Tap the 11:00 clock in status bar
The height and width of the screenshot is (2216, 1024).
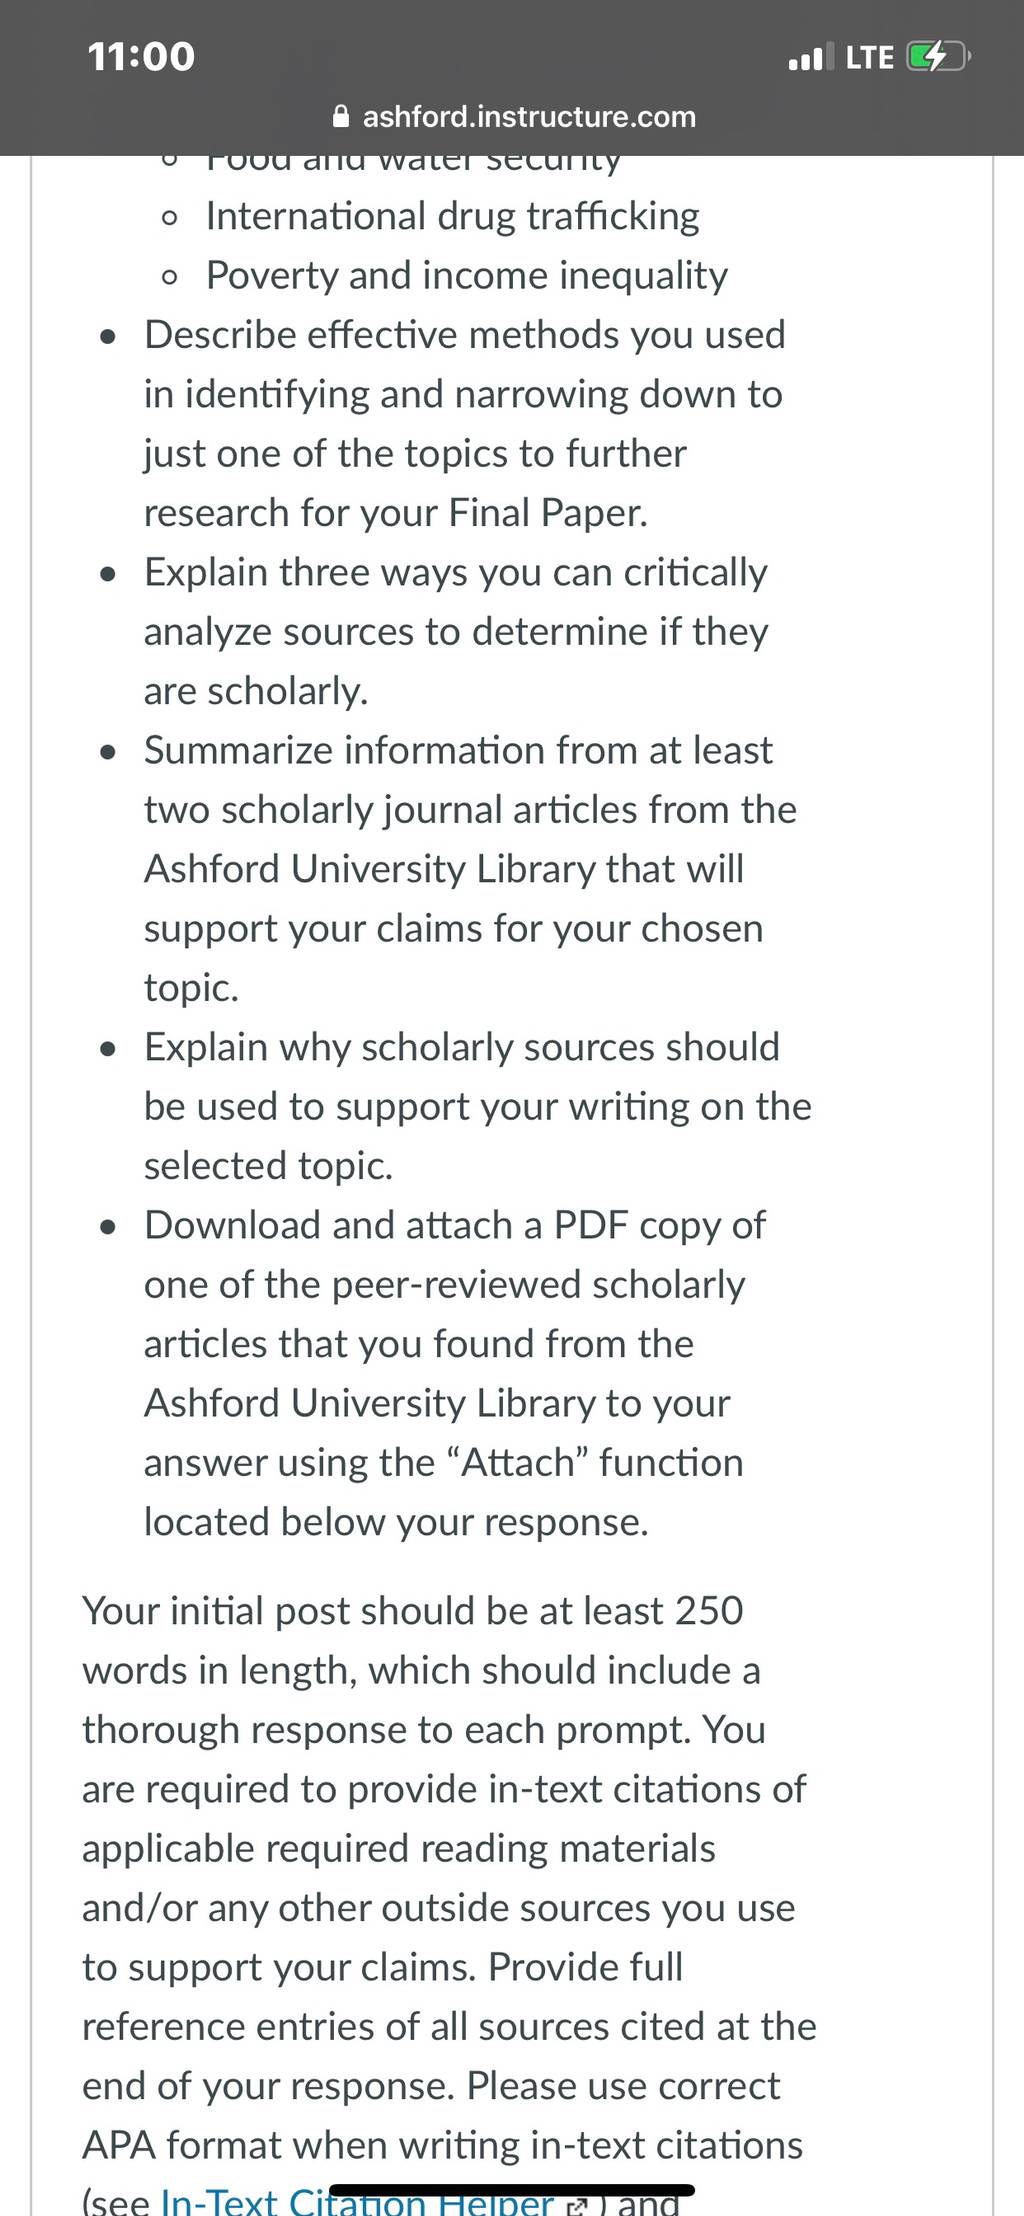(x=141, y=56)
